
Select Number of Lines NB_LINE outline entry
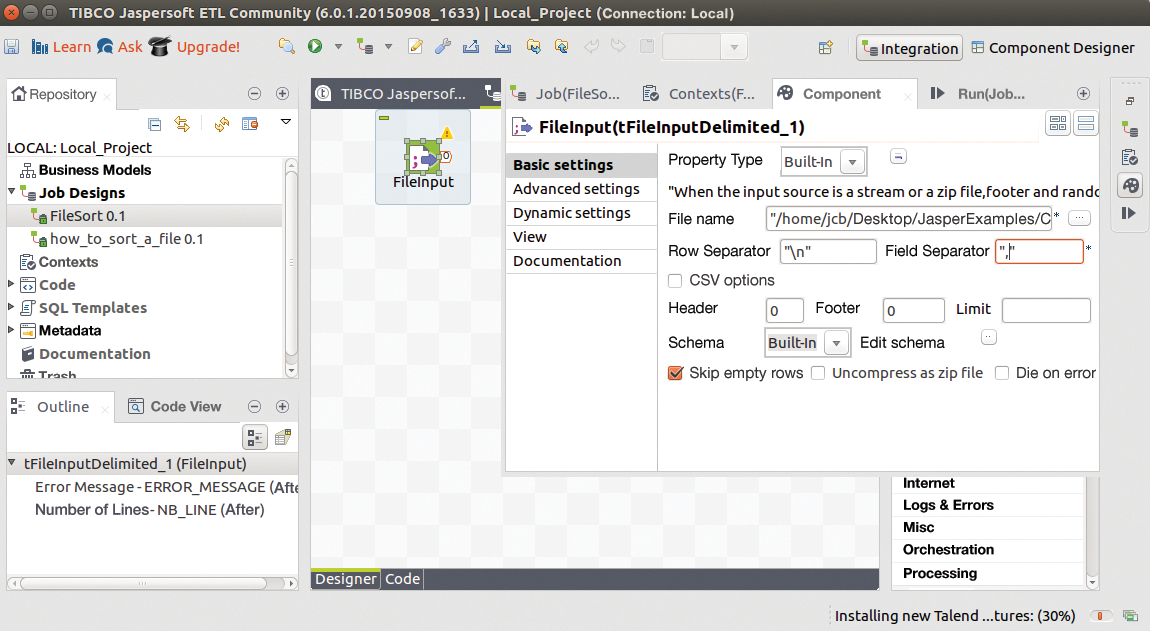[x=150, y=510]
